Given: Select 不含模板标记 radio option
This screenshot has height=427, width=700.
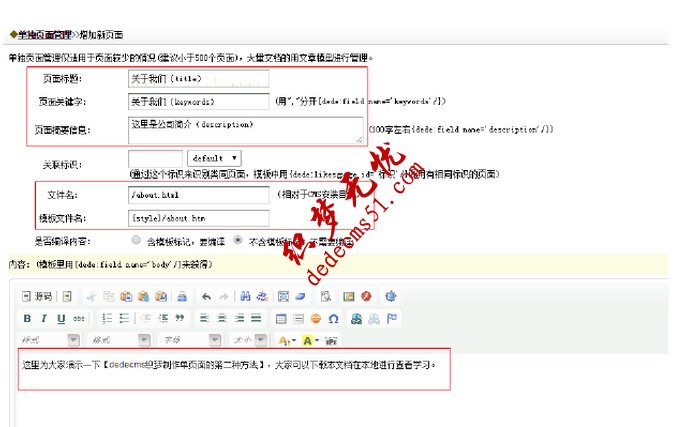Looking at the screenshot, I should click(x=238, y=240).
